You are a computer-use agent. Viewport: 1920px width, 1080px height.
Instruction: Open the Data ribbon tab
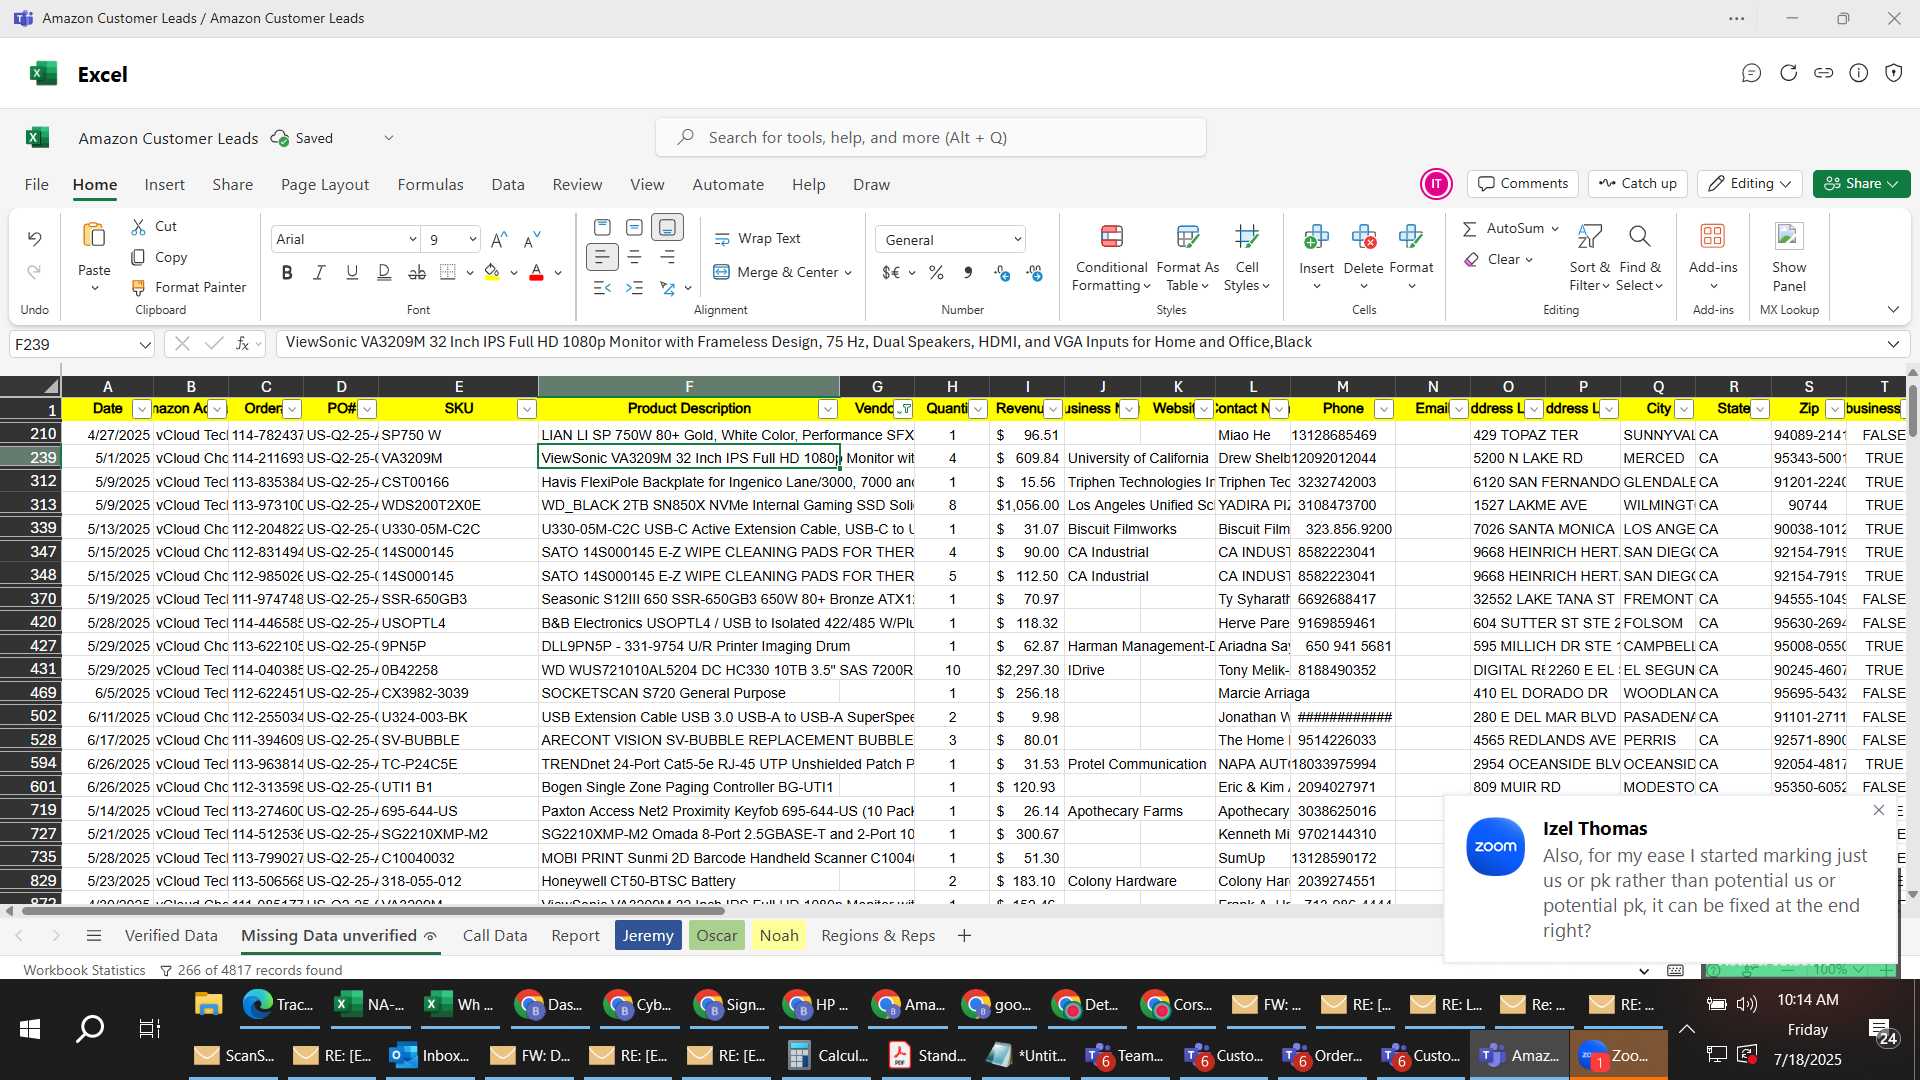pos(507,185)
